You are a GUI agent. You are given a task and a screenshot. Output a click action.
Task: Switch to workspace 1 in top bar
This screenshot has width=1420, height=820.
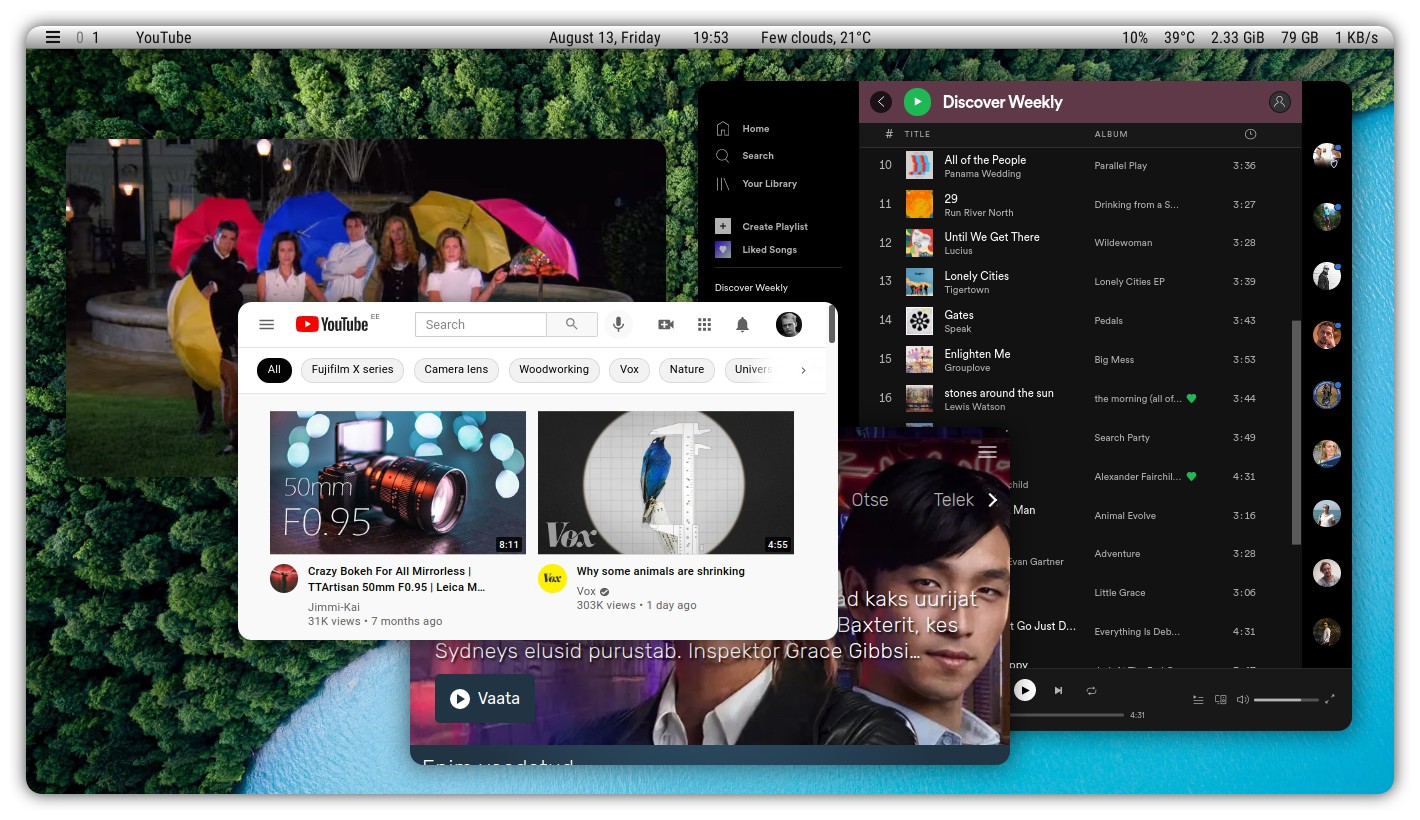95,38
